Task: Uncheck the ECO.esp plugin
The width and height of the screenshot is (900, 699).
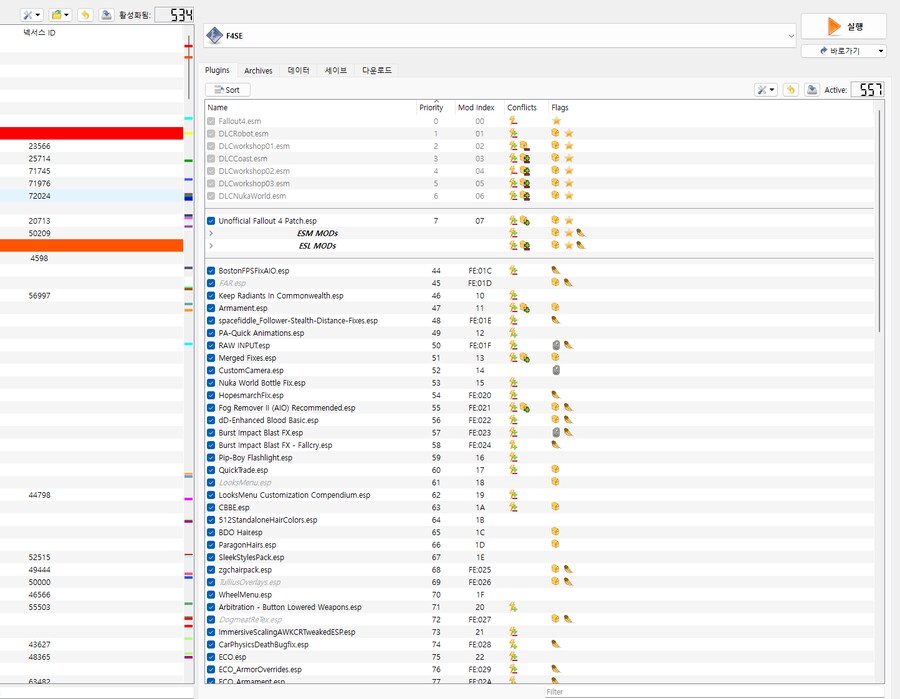Action: click(211, 657)
